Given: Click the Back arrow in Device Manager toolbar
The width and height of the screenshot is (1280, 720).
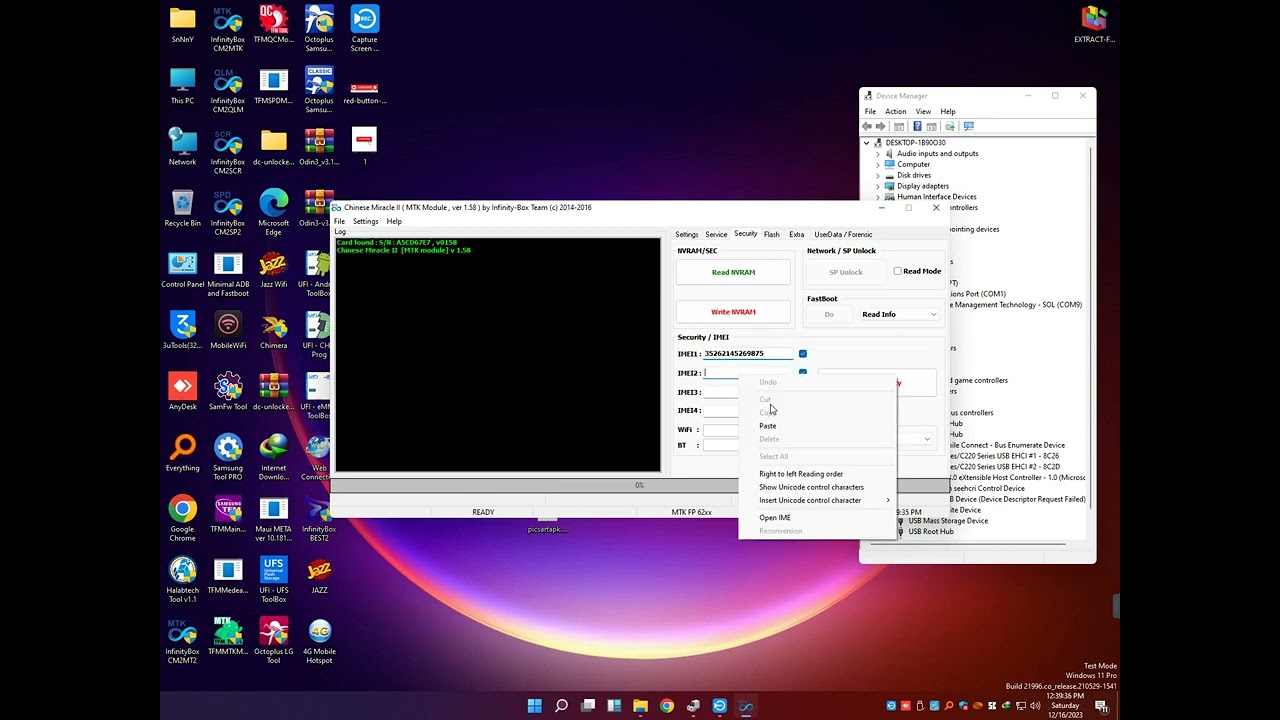Looking at the screenshot, I should [867, 126].
